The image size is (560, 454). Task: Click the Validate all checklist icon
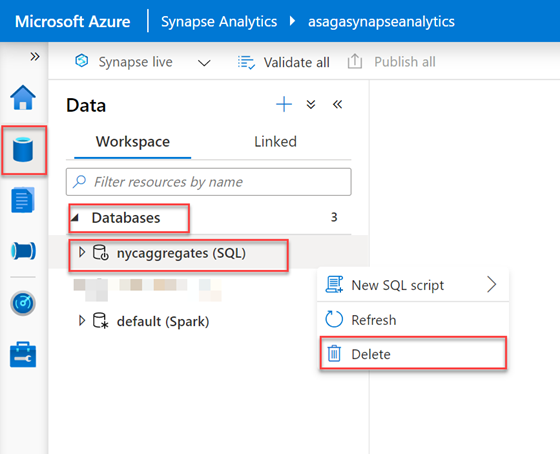tap(246, 62)
